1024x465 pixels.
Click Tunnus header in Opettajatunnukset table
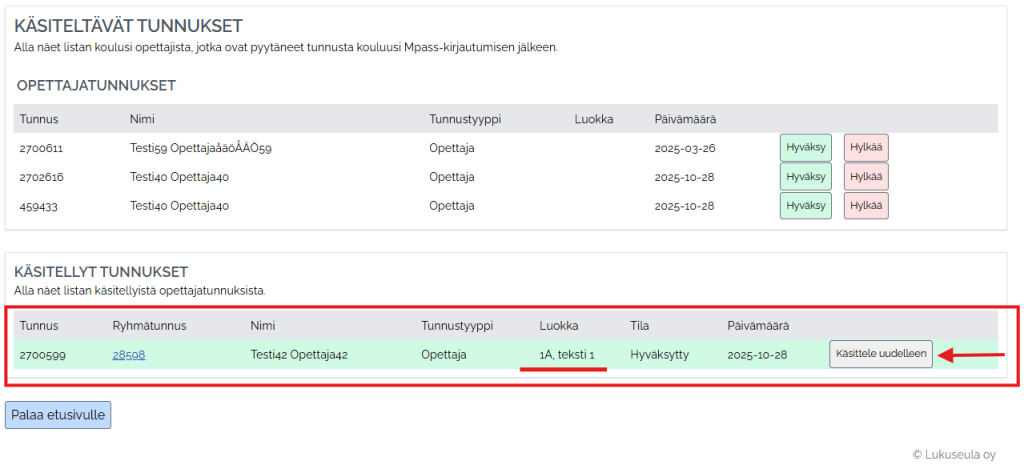(39, 119)
